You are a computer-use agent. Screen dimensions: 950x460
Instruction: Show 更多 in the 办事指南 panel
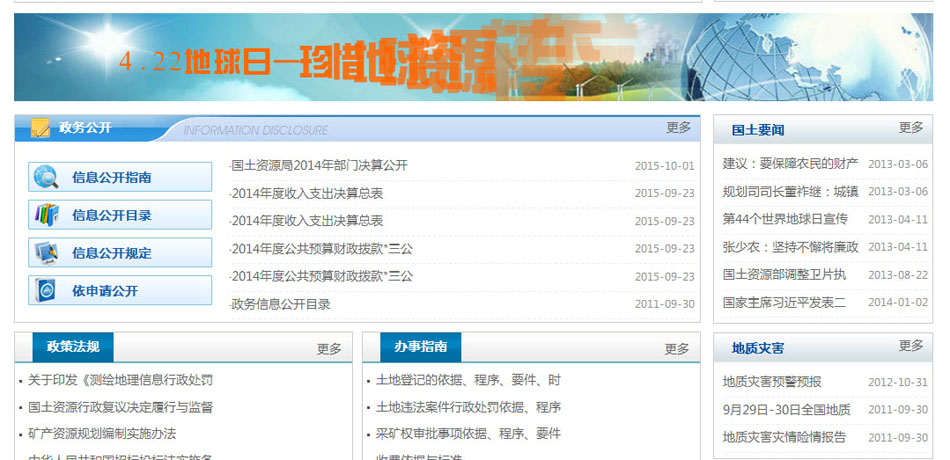click(677, 349)
